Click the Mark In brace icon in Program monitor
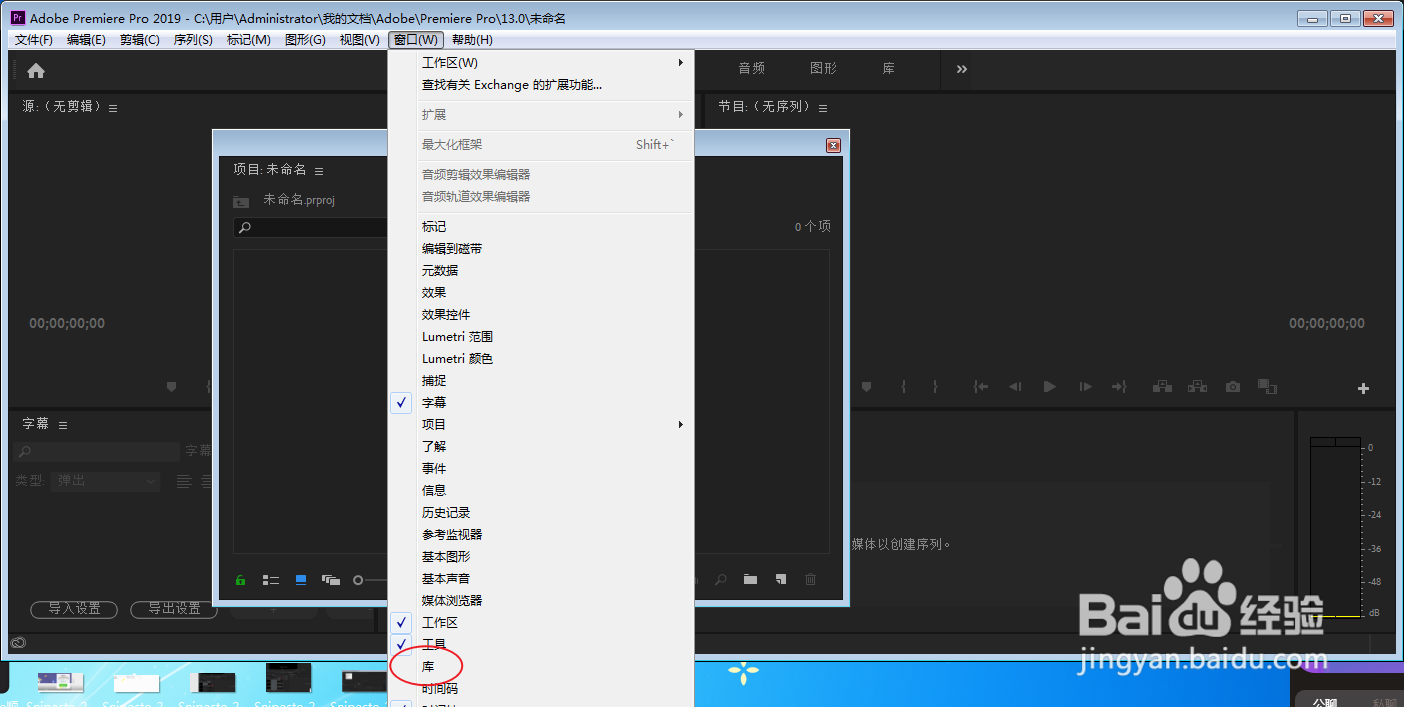 coord(904,386)
